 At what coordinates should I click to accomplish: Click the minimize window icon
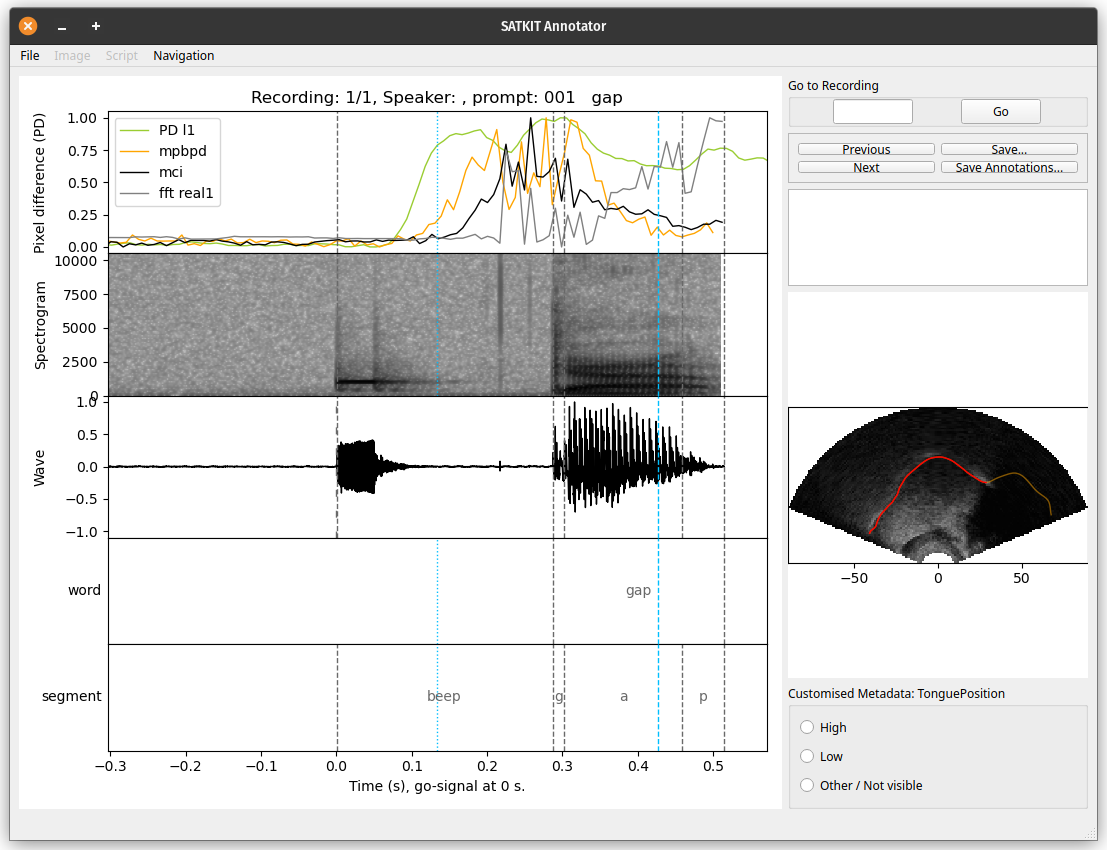coord(62,26)
